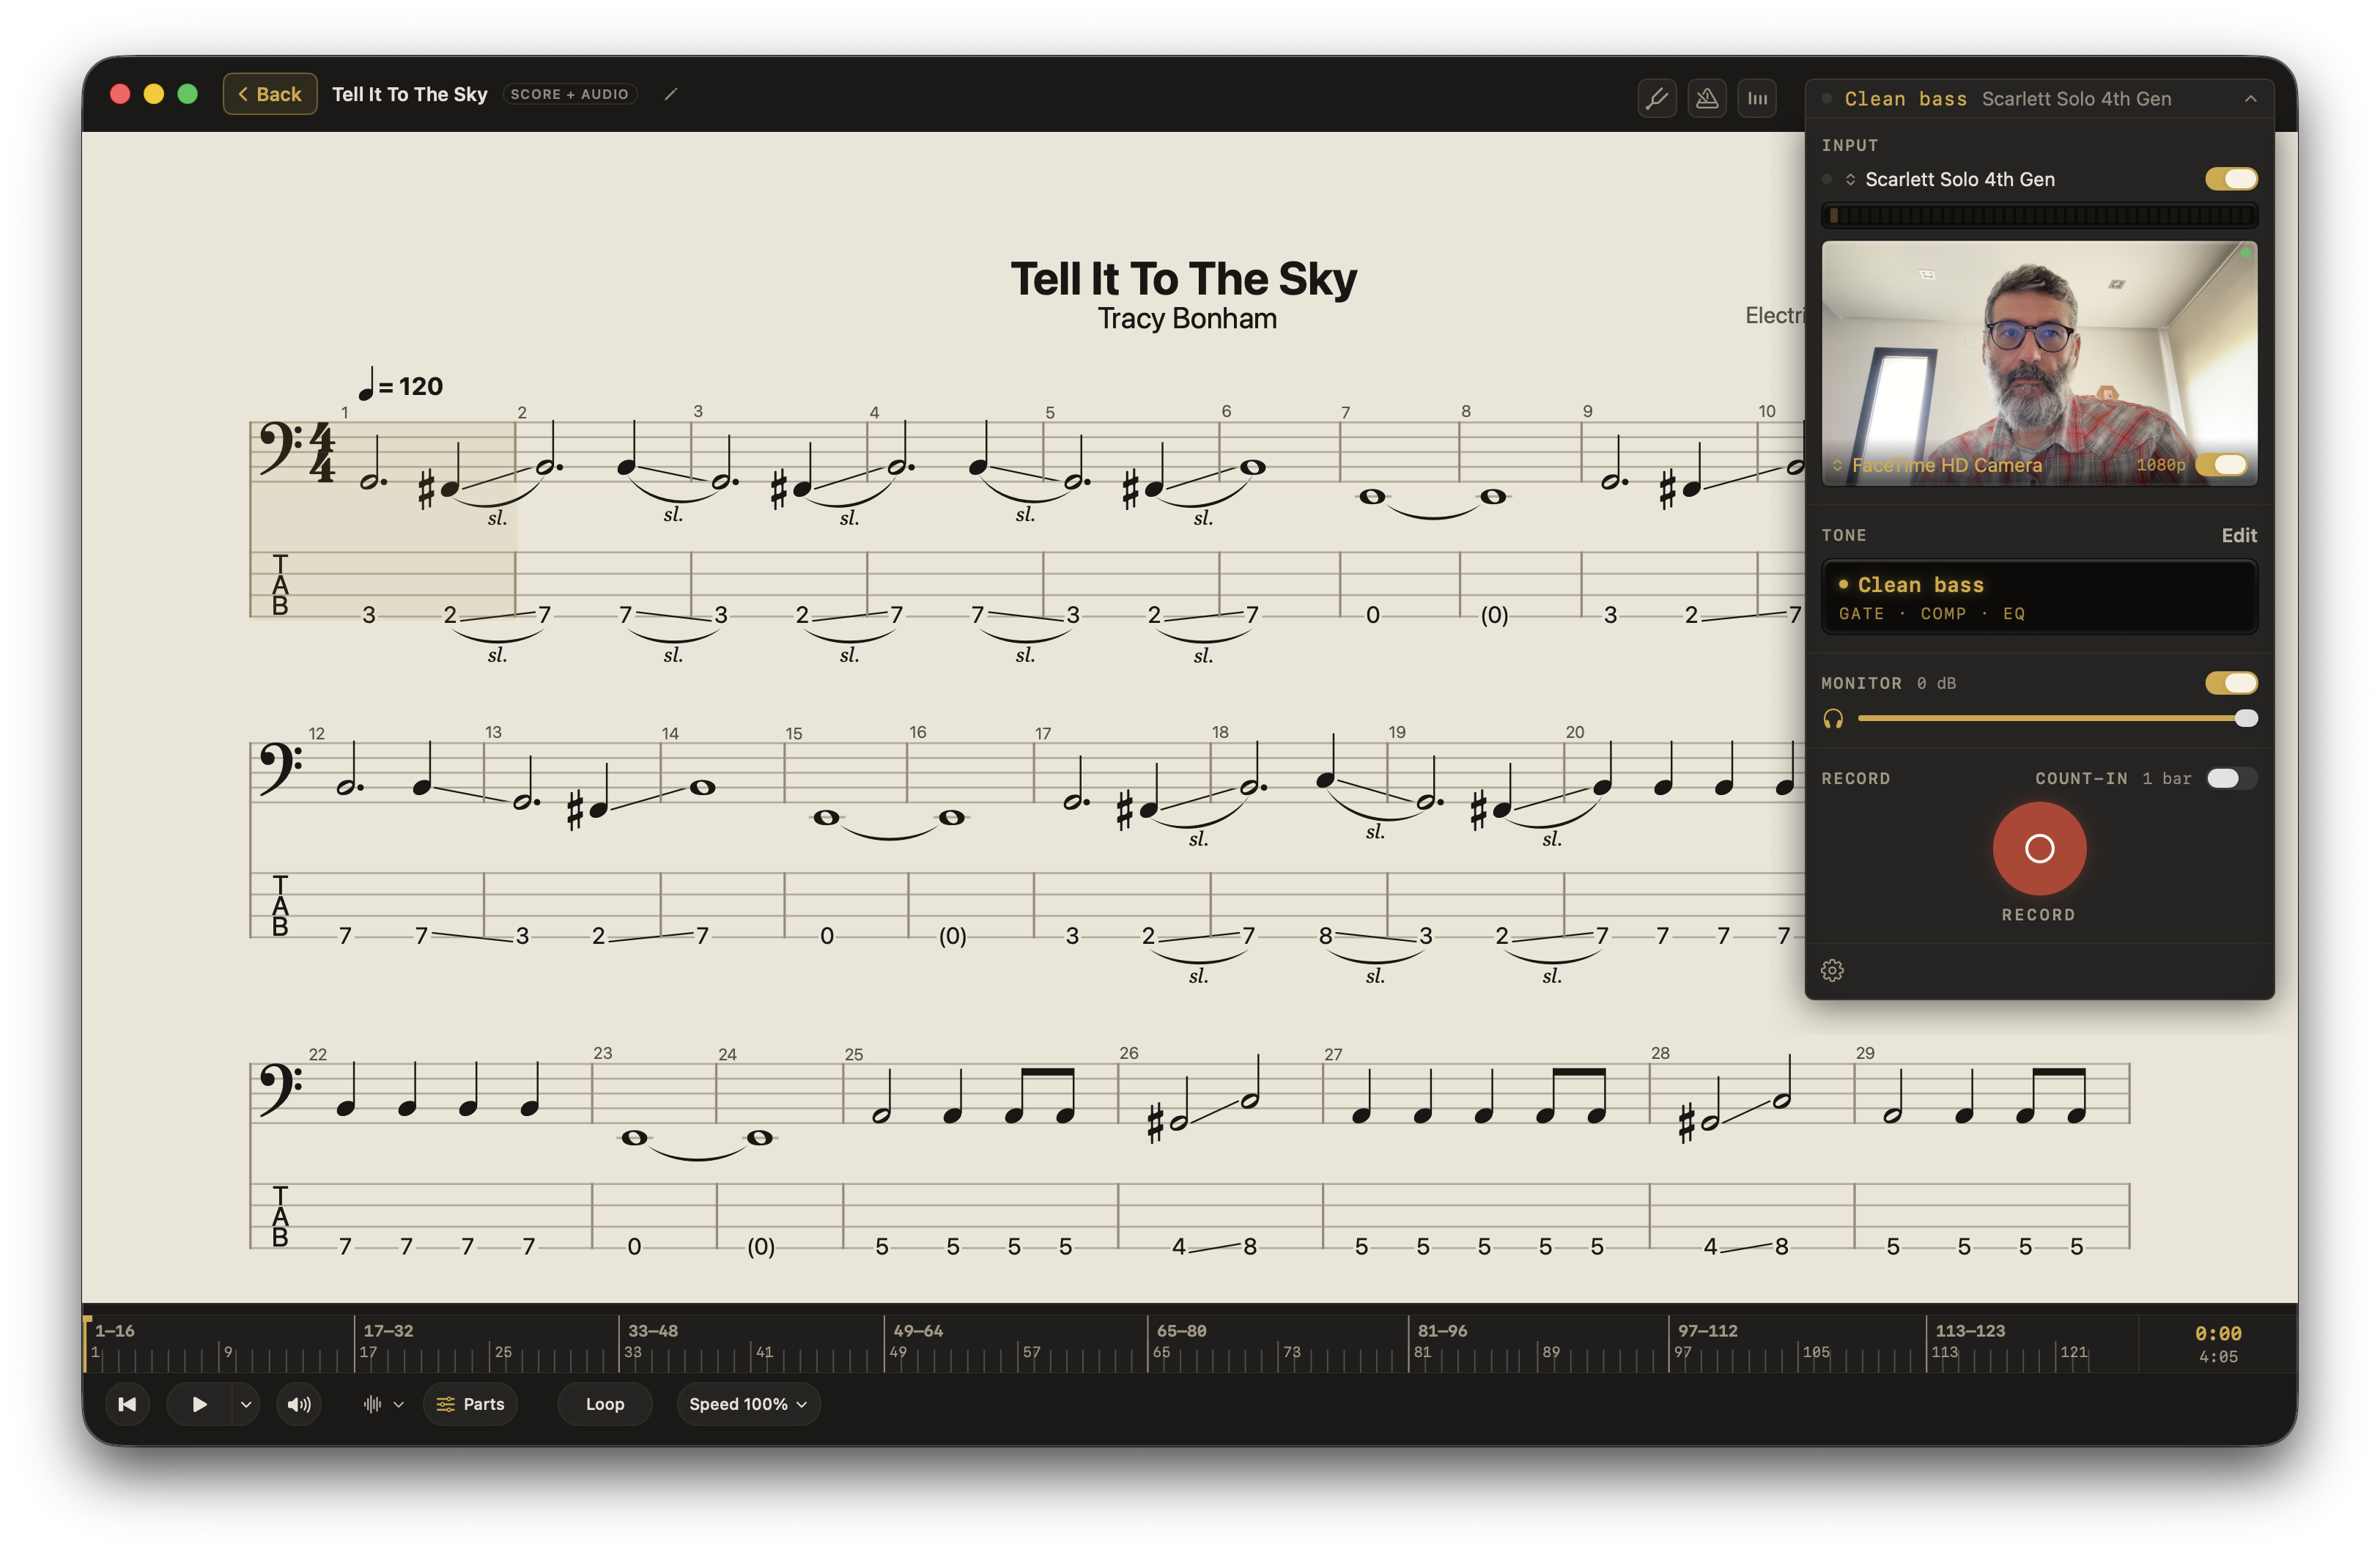2380x1555 pixels.
Task: Close the window with the red button
Action: [120, 94]
